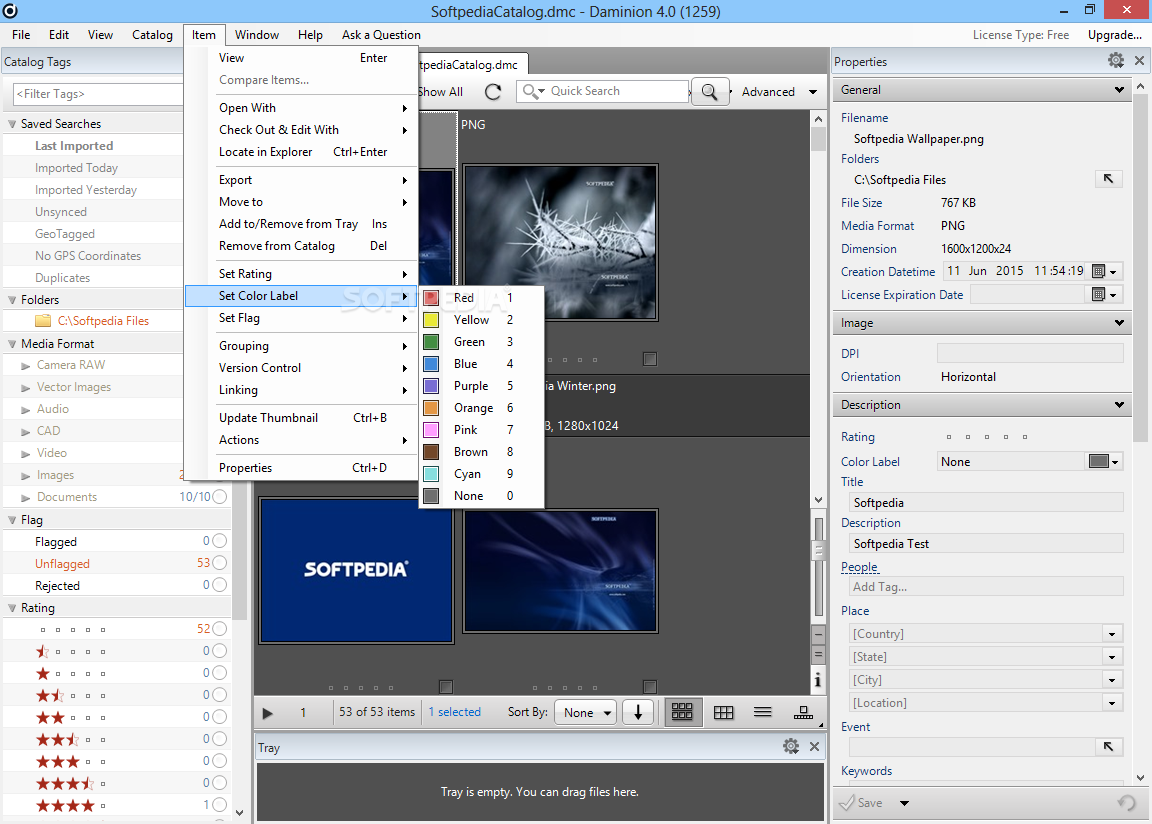The width and height of the screenshot is (1152, 824).
Task: Click the Save button
Action: coord(863,803)
